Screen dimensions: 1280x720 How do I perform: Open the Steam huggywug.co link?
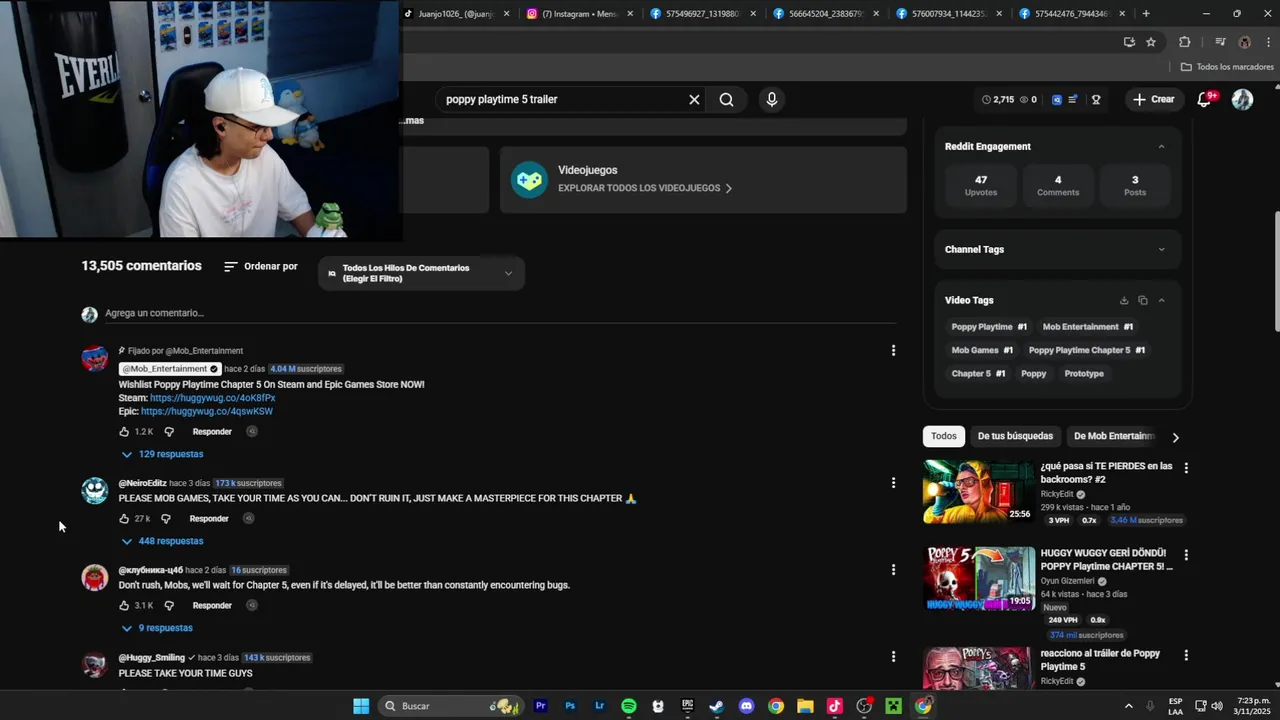point(213,398)
